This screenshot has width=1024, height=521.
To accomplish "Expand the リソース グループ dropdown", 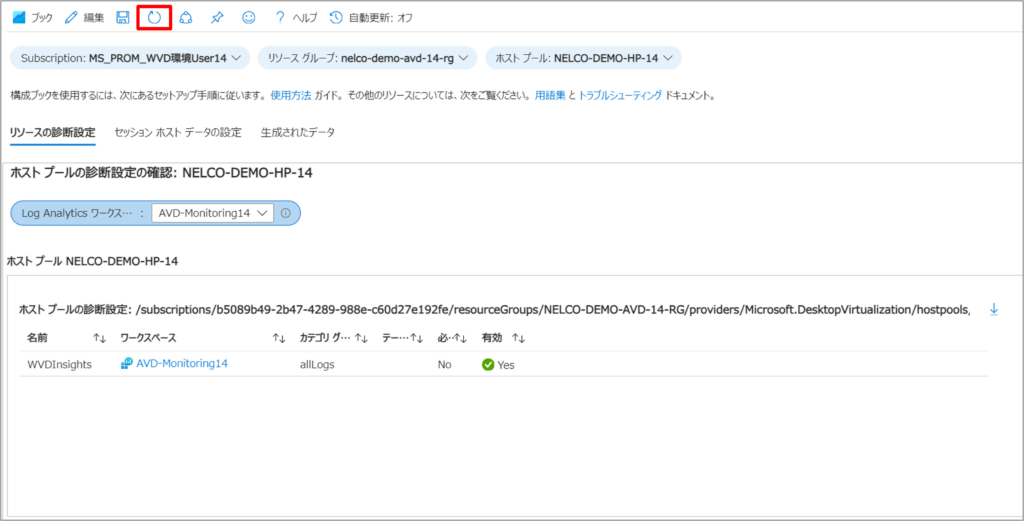I will (x=367, y=58).
